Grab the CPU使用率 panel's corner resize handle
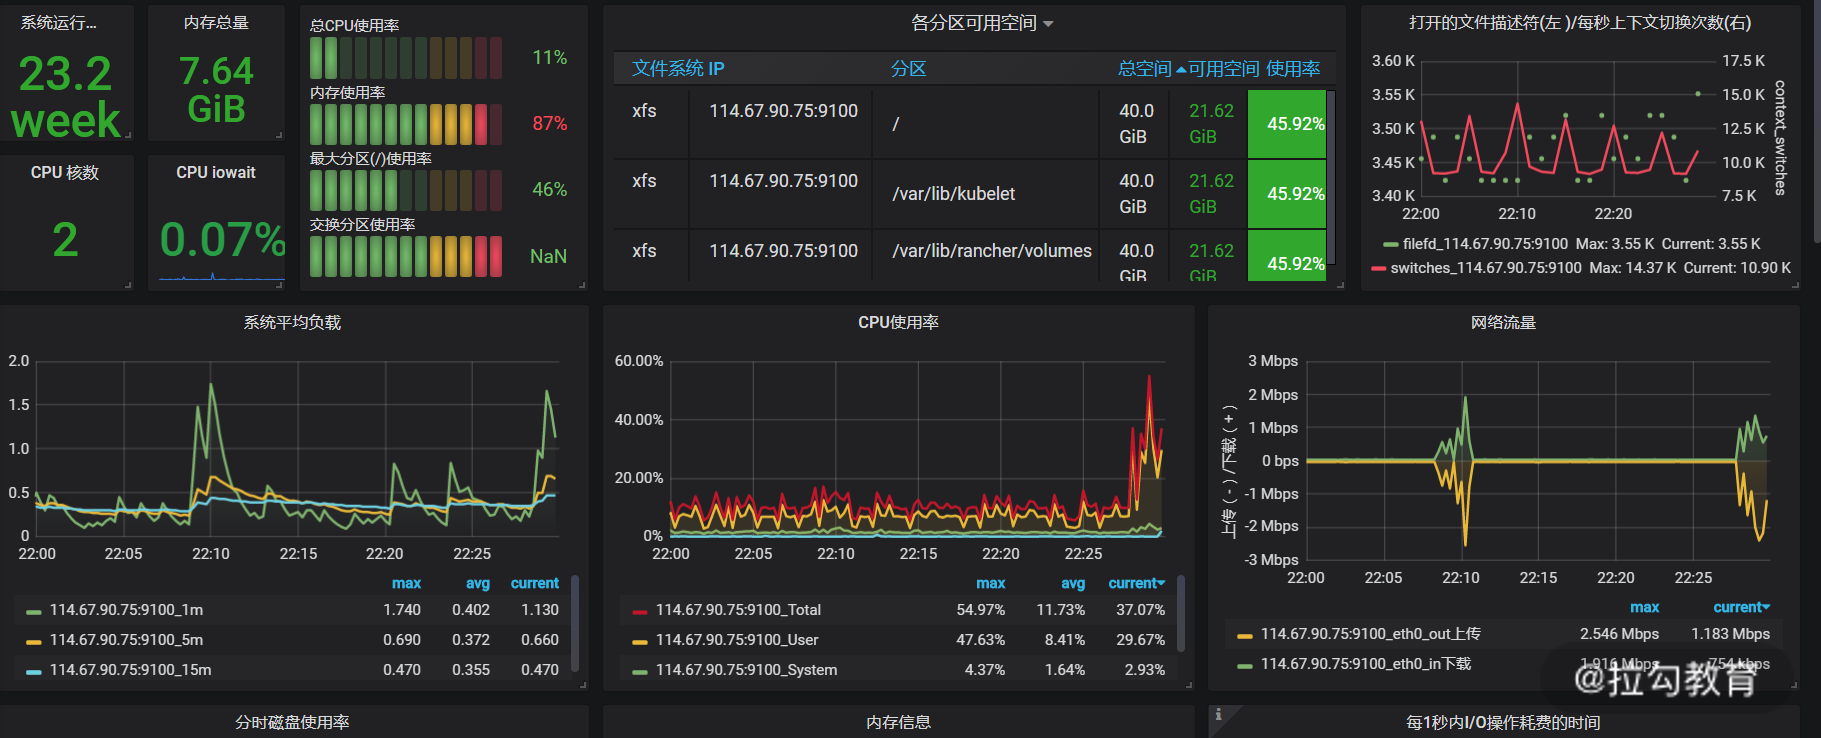 [1189, 686]
